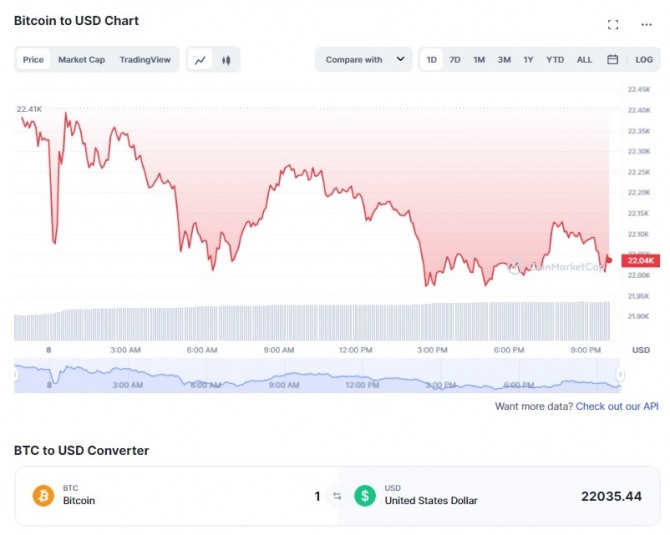Viewport: 670px width, 535px height.
Task: Expand the Compare with dropdown
Action: (364, 60)
